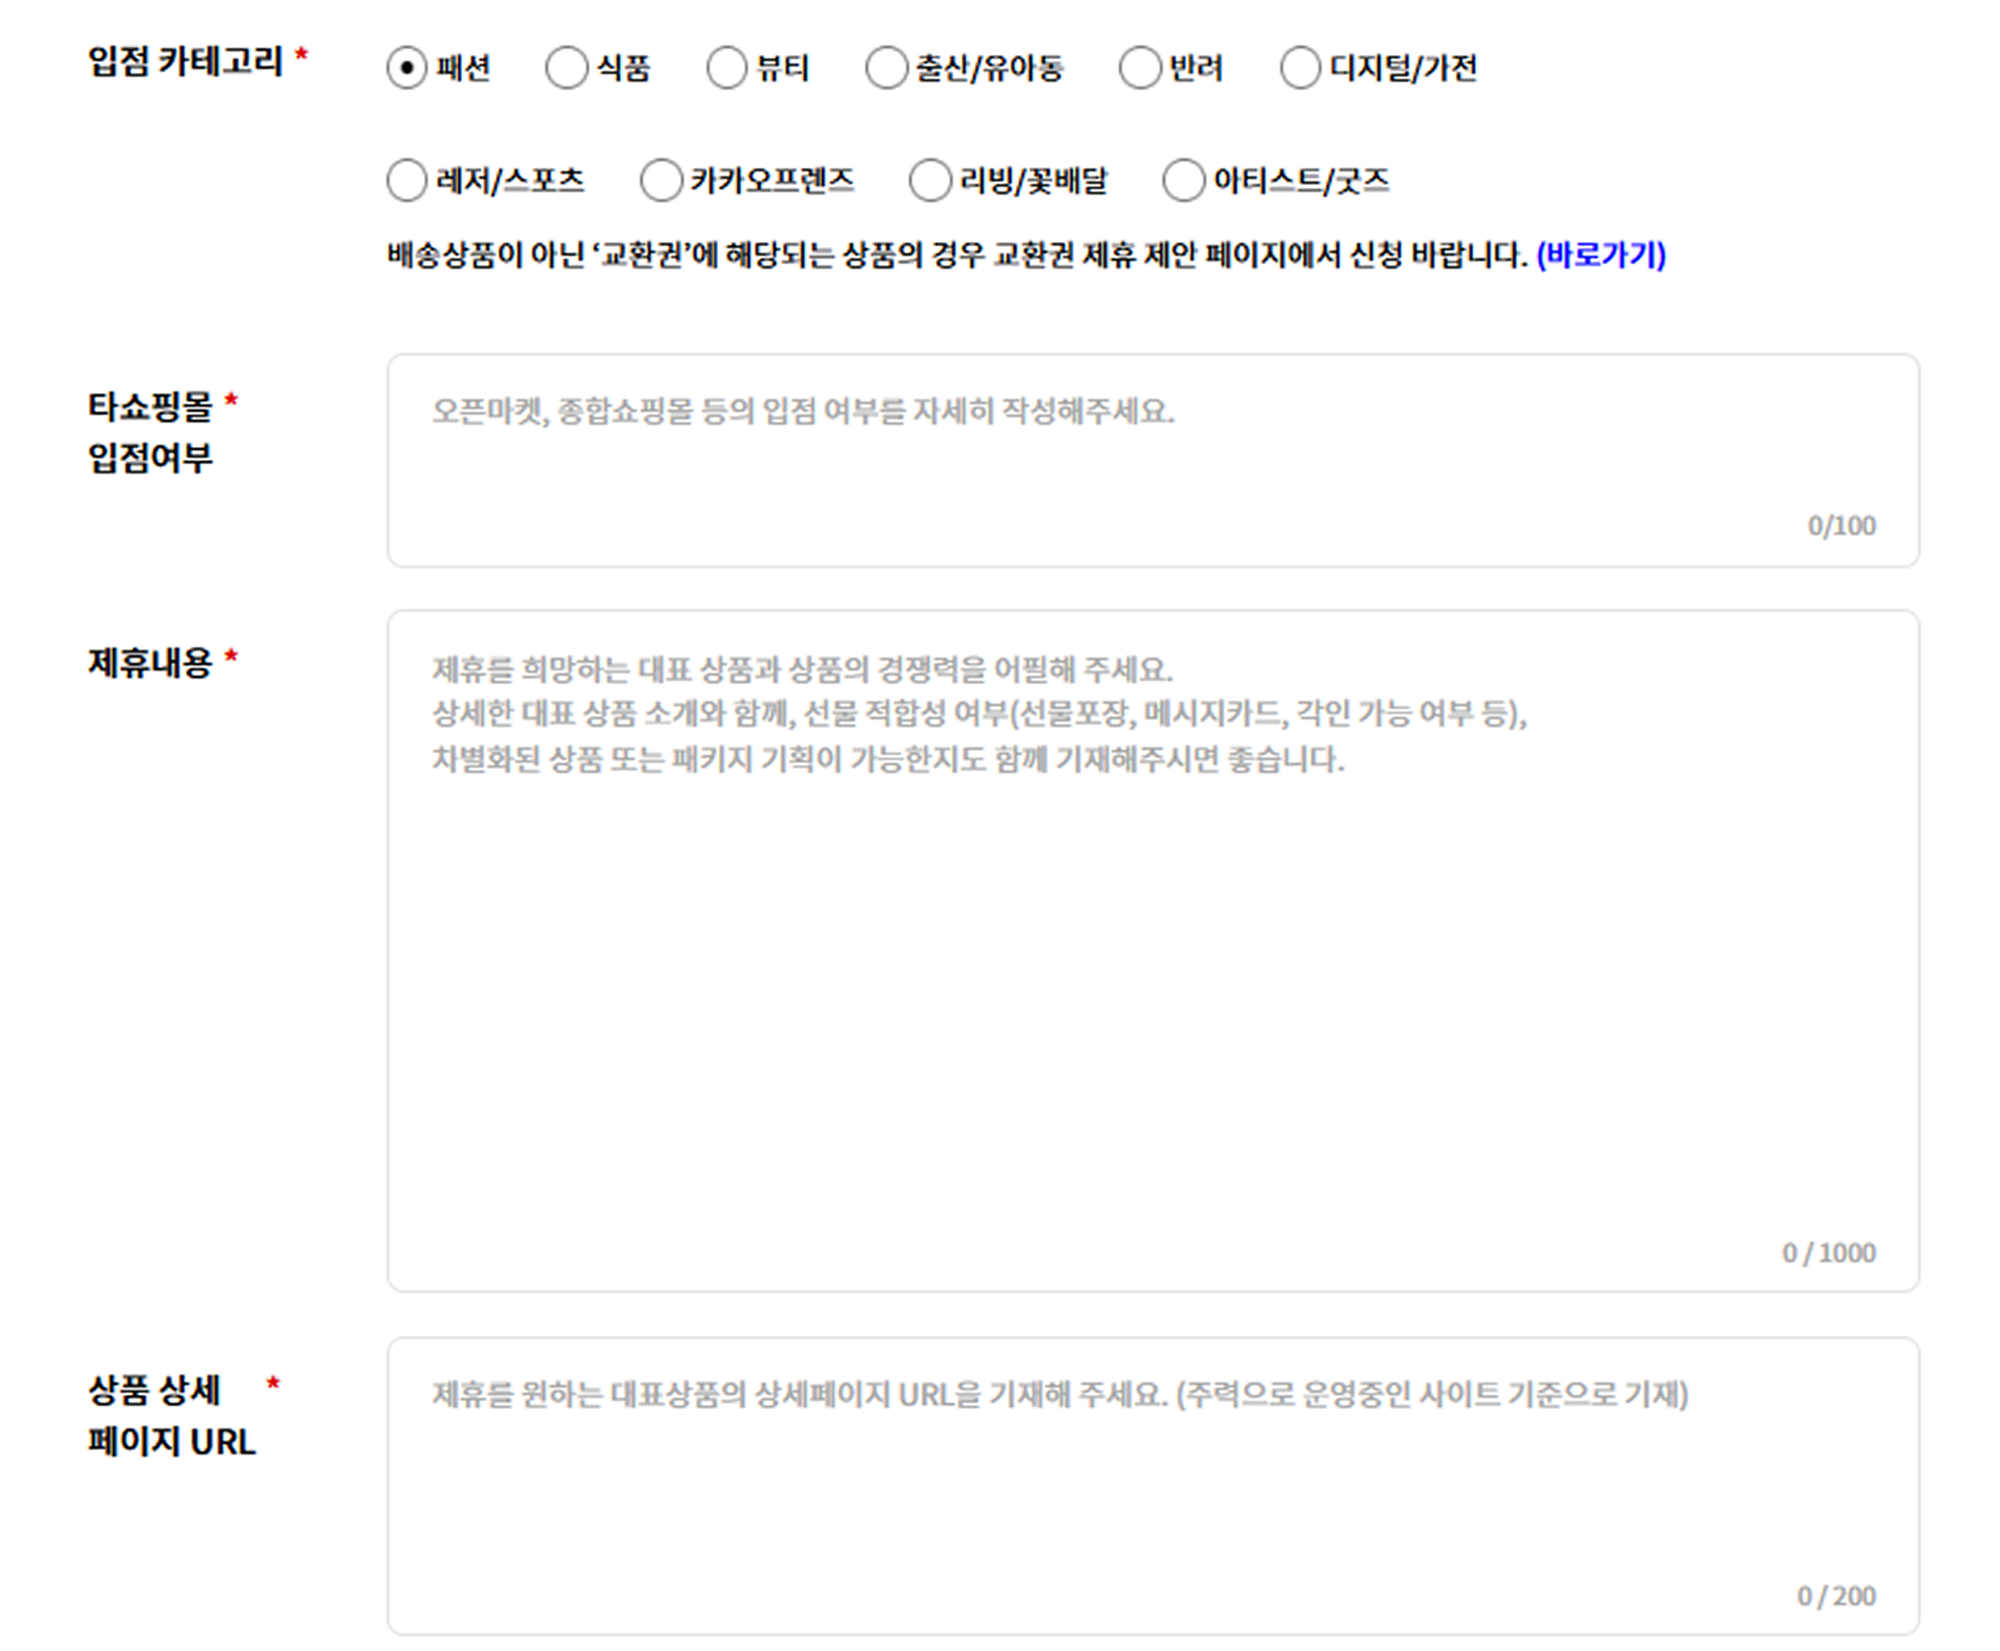Select the 디지털/가전 category

1299,68
